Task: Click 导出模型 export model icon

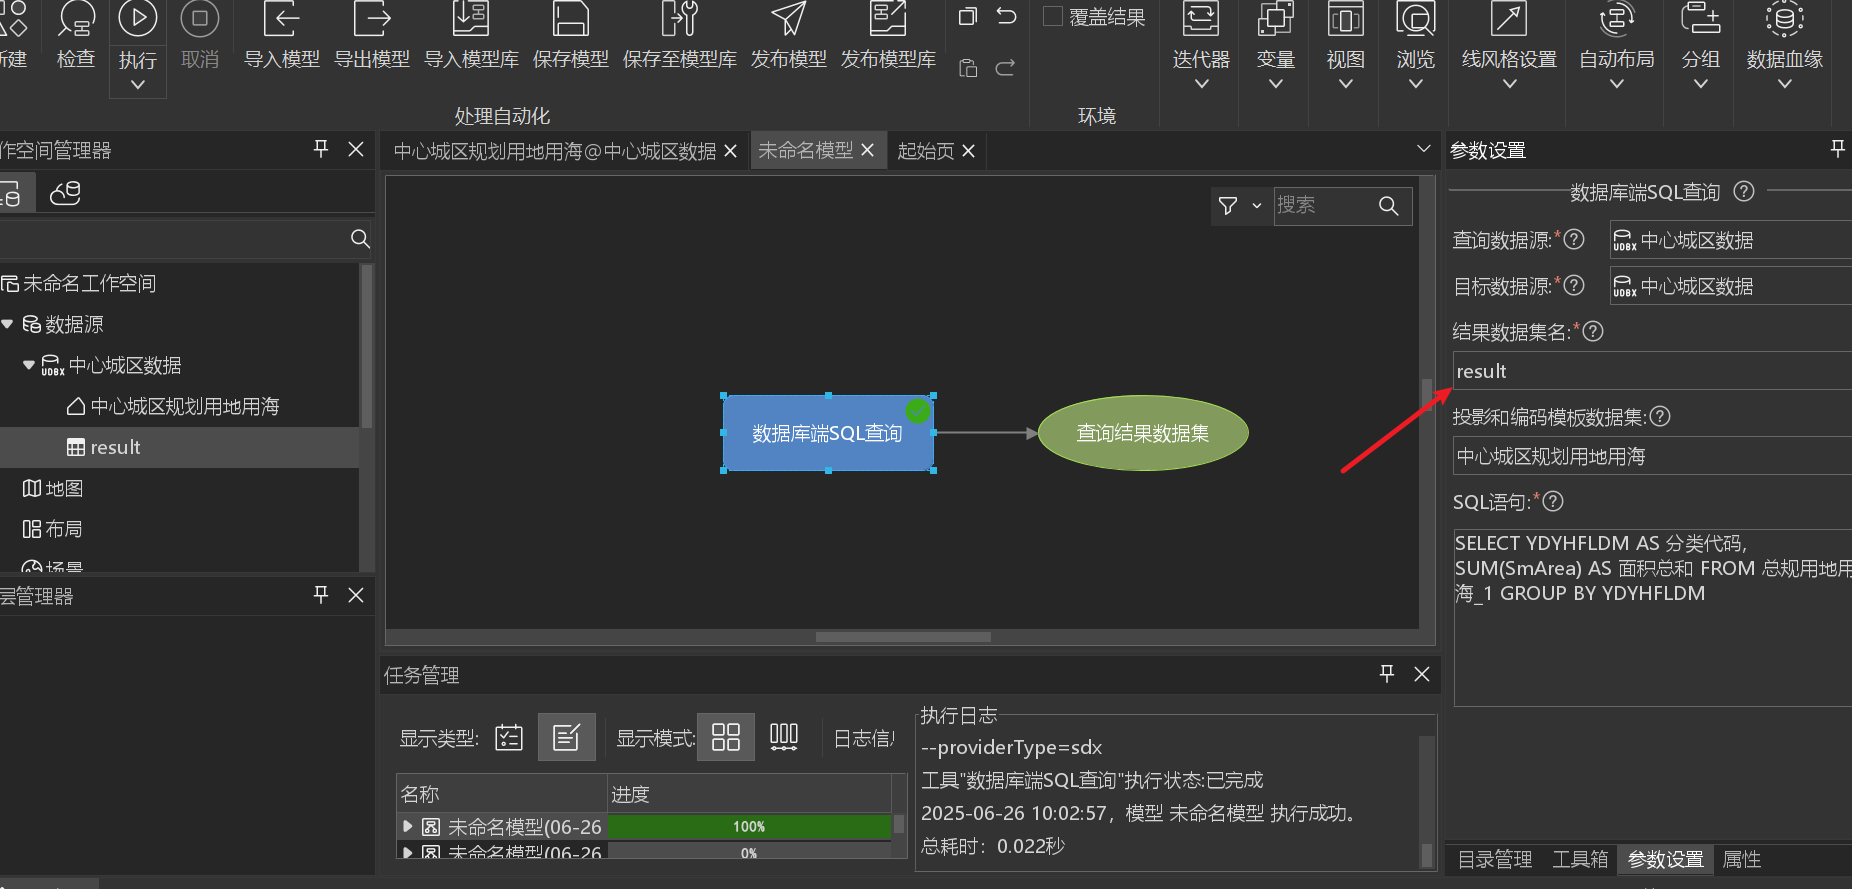Action: [372, 20]
